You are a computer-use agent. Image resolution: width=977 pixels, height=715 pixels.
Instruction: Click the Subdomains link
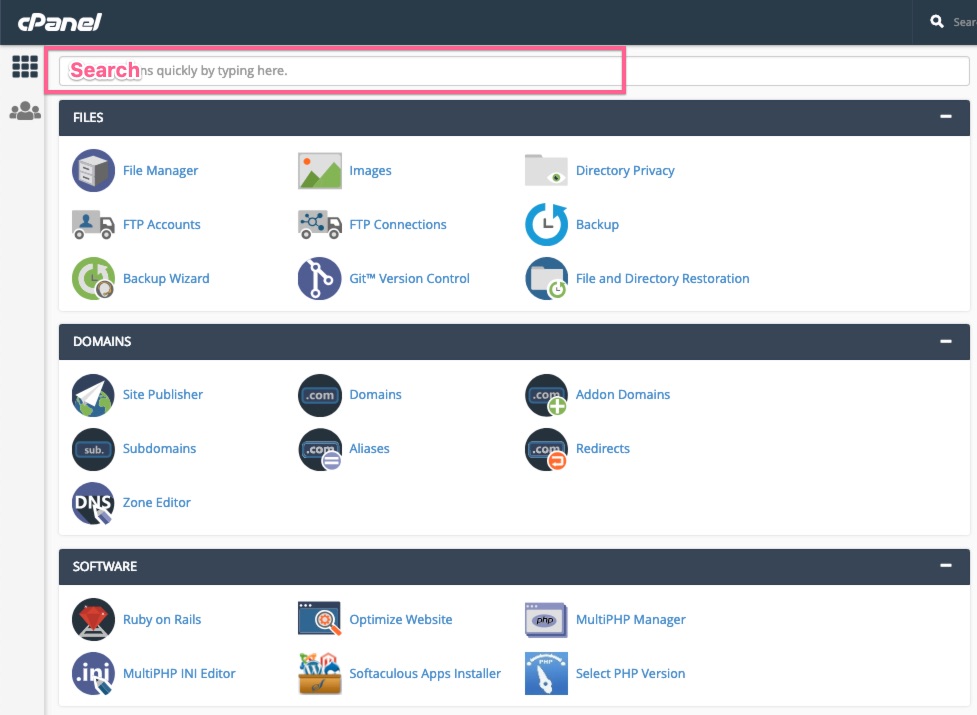point(159,449)
